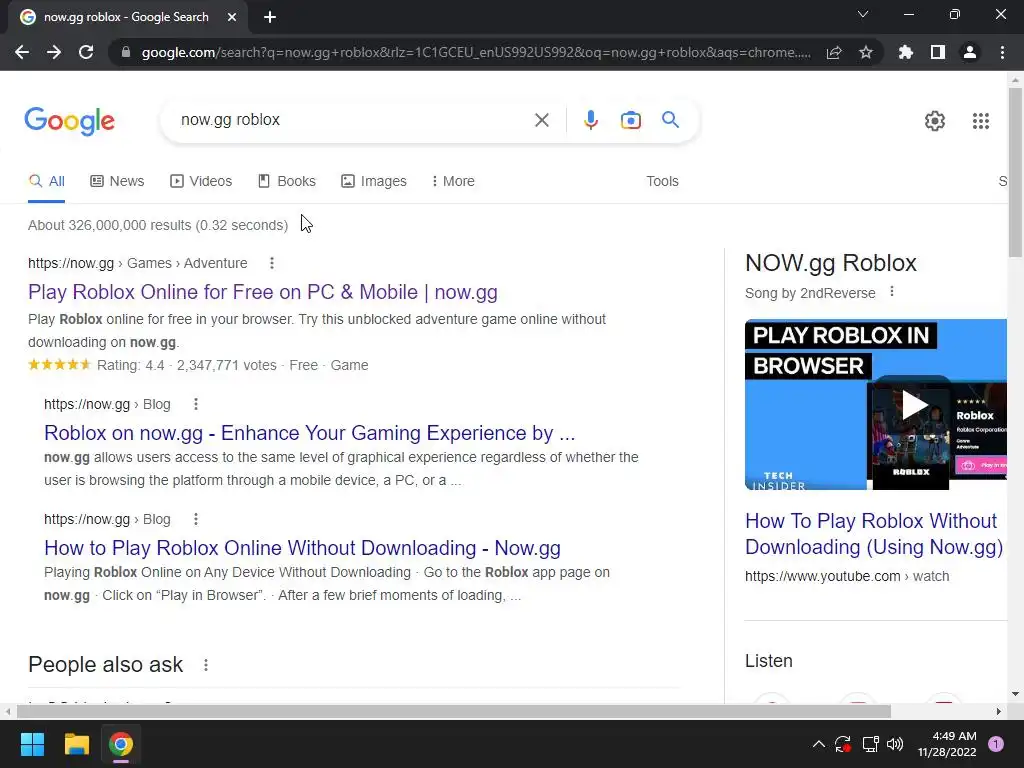Toggle the Chrome side panel
Screen dimensions: 1024x768
tap(938, 52)
